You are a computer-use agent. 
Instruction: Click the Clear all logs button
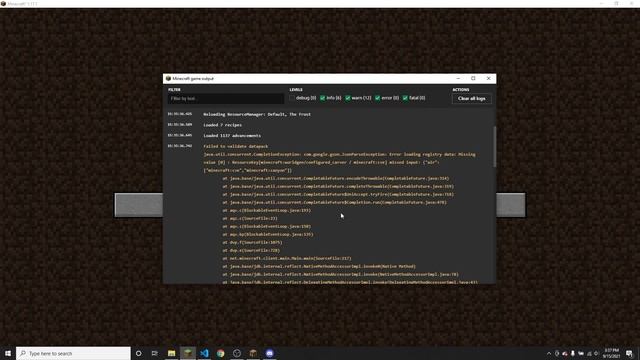pyautogui.click(x=471, y=99)
